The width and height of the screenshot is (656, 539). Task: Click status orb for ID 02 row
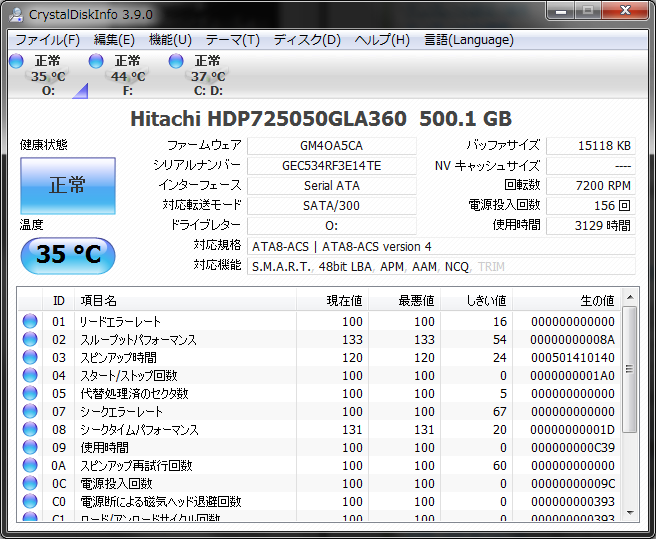tap(30, 339)
